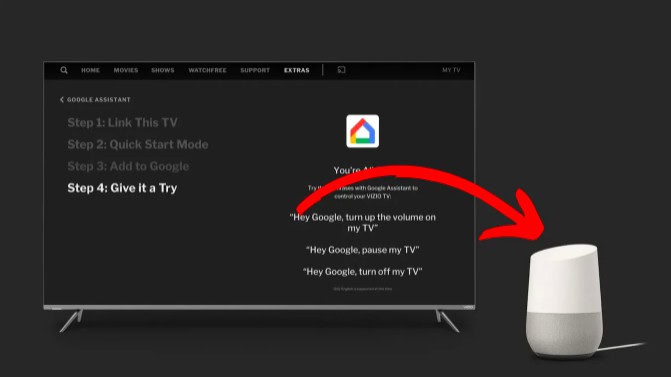Switch to the MOVIES section
Screen dimensions: 671x377
coord(126,70)
